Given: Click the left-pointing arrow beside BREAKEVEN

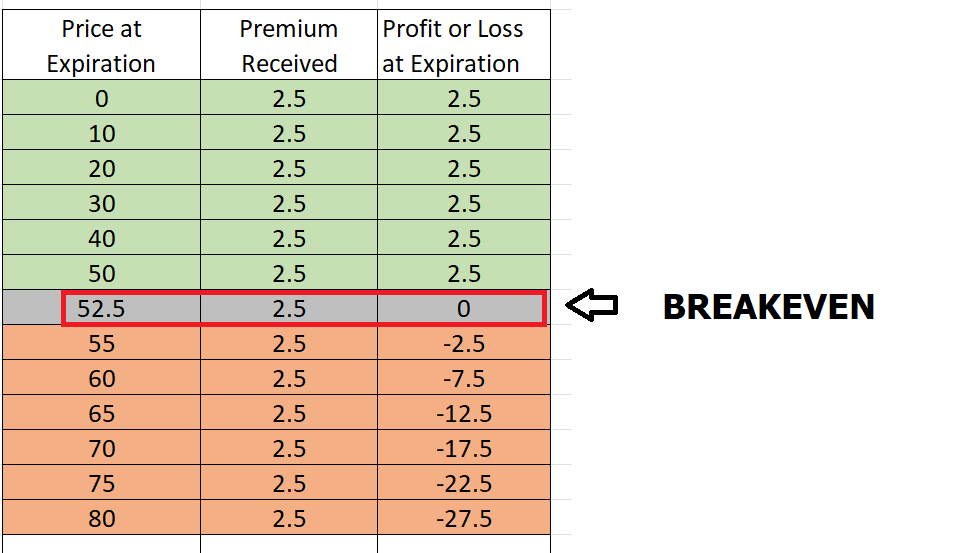Looking at the screenshot, I should coord(592,307).
